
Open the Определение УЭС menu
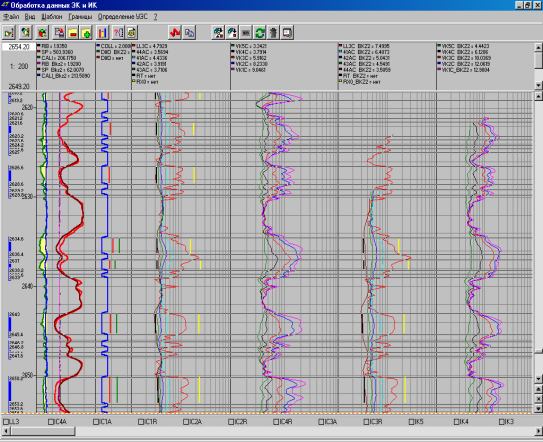[x=123, y=17]
